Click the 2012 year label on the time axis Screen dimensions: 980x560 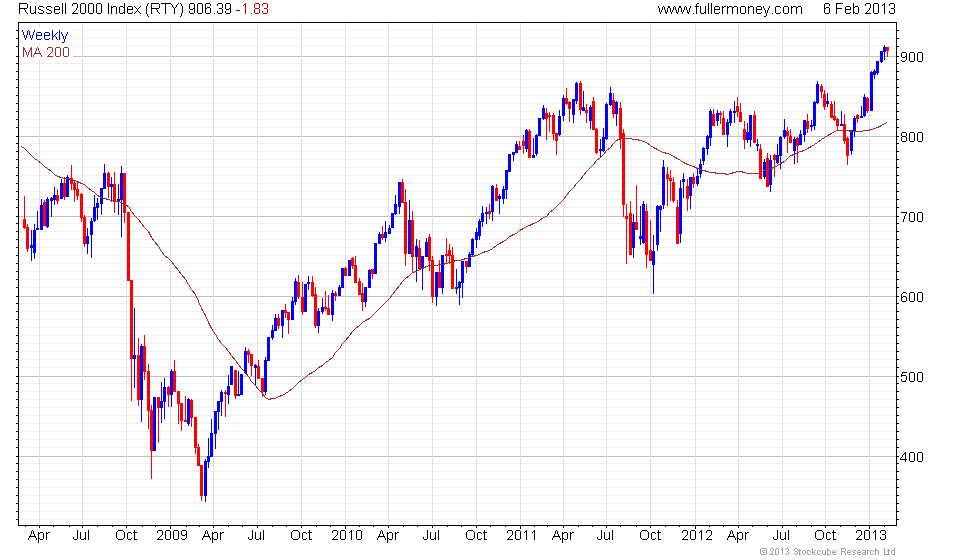coord(696,535)
